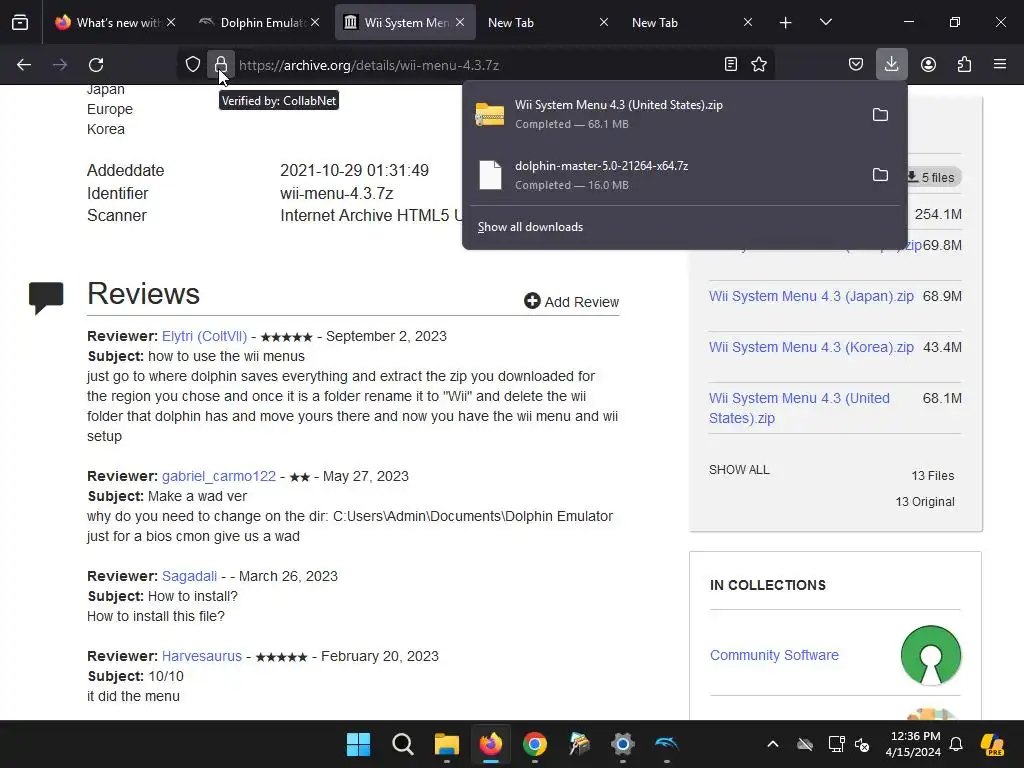This screenshot has height=768, width=1024.
Task: Open the Firefox account icon
Action: coord(928,64)
